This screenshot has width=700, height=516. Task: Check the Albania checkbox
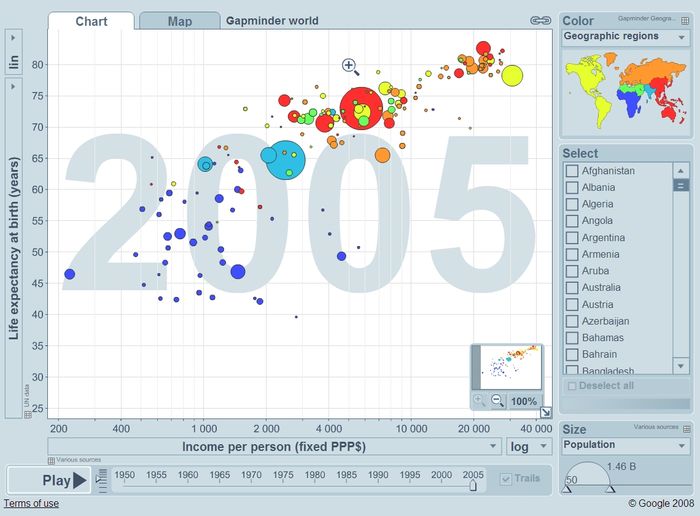click(x=571, y=187)
